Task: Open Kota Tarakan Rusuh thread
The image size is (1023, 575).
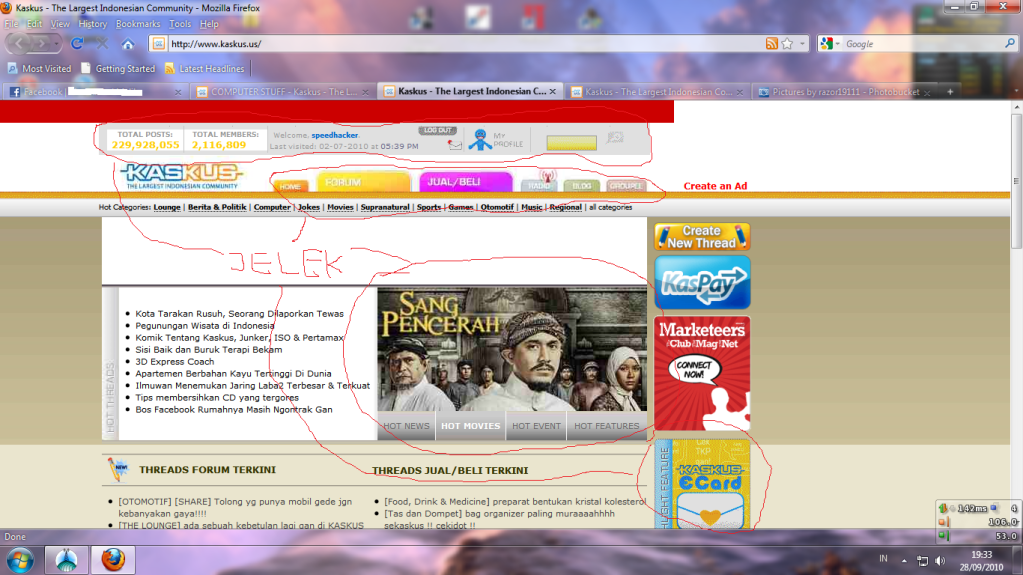Action: (x=239, y=313)
